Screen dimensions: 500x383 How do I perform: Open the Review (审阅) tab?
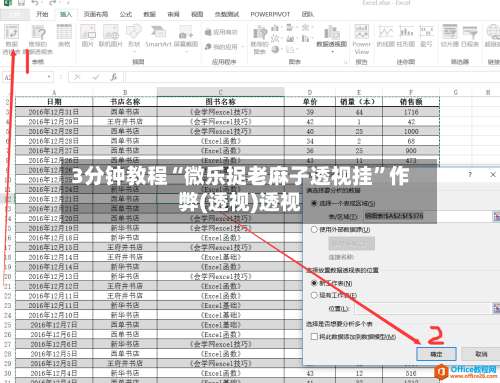[173, 14]
